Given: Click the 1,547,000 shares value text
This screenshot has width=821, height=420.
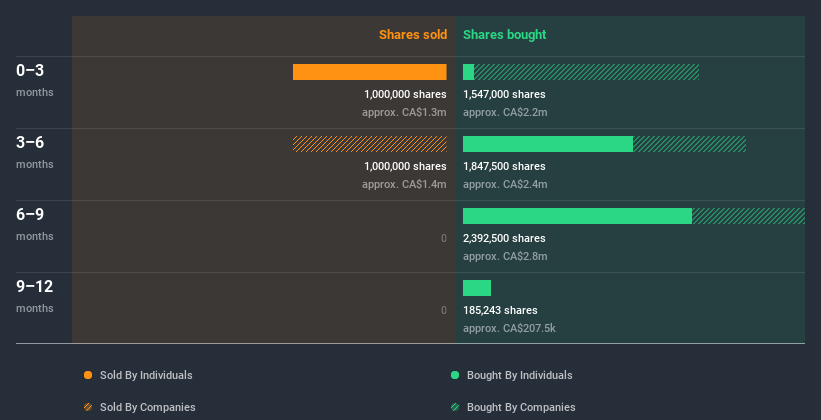Looking at the screenshot, I should coord(504,94).
